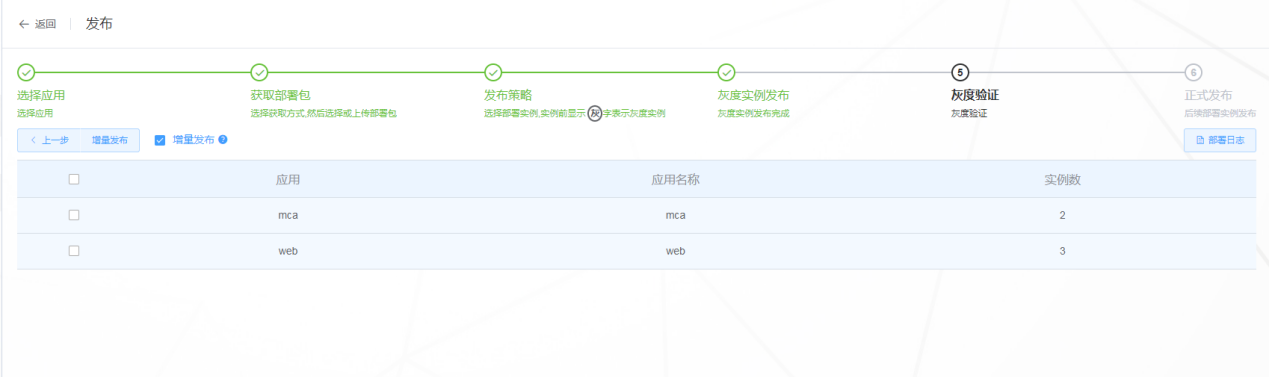Click the 应用名称 column header
The height and width of the screenshot is (377, 1269).
click(675, 180)
